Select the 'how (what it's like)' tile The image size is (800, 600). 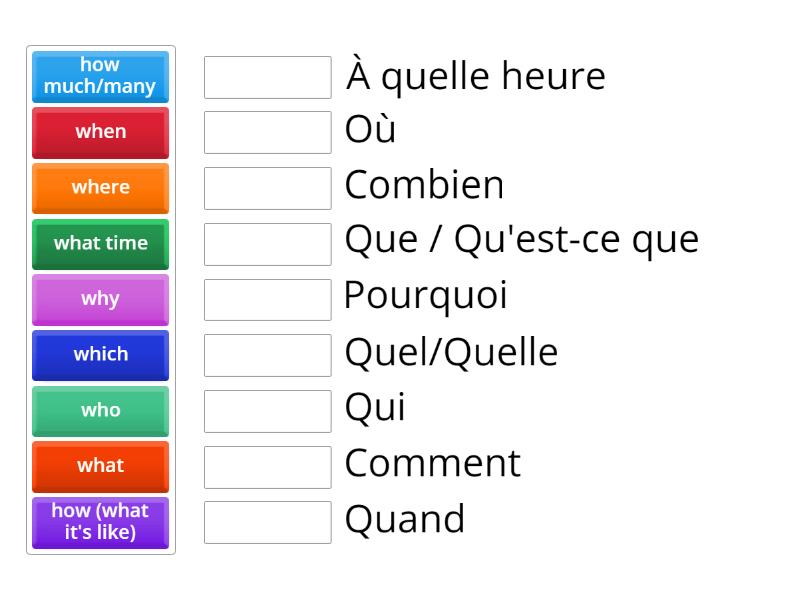tap(100, 522)
